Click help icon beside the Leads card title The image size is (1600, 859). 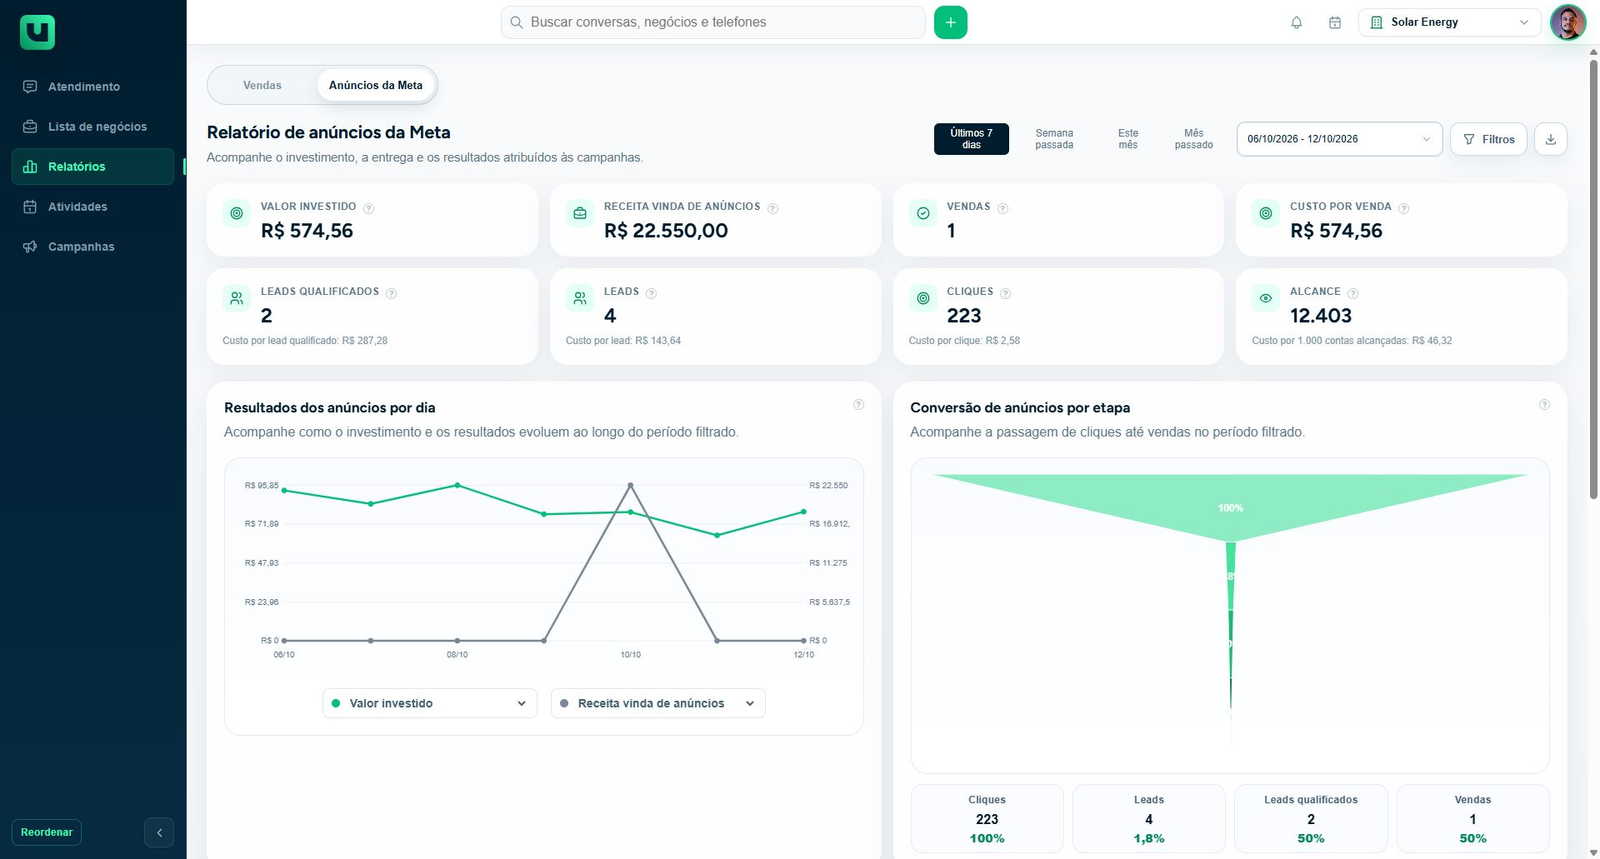tap(651, 293)
